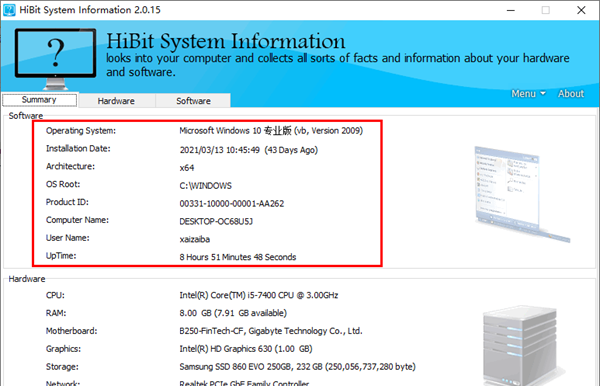This screenshot has height=386, width=600.
Task: Click the x64 architecture value
Action: (187, 168)
